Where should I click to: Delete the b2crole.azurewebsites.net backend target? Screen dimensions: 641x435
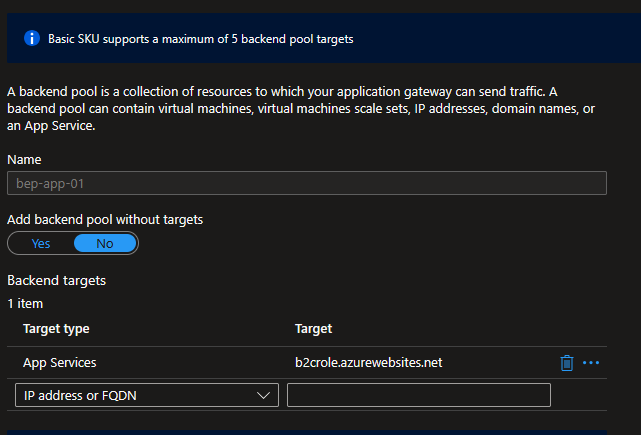click(x=567, y=363)
